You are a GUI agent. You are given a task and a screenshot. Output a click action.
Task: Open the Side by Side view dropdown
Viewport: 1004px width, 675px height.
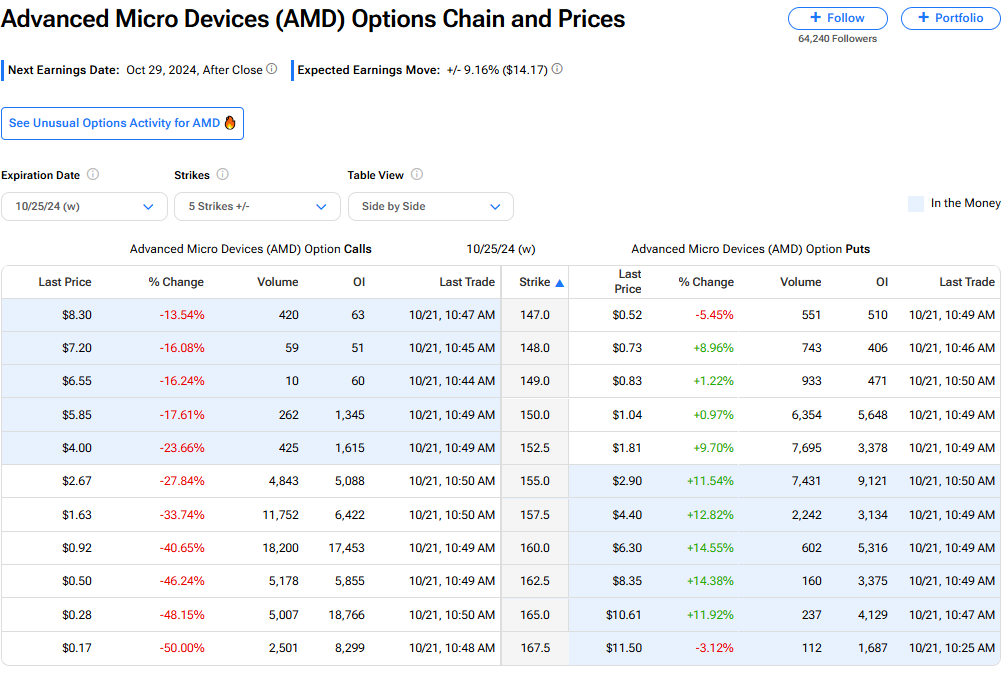tap(430, 206)
